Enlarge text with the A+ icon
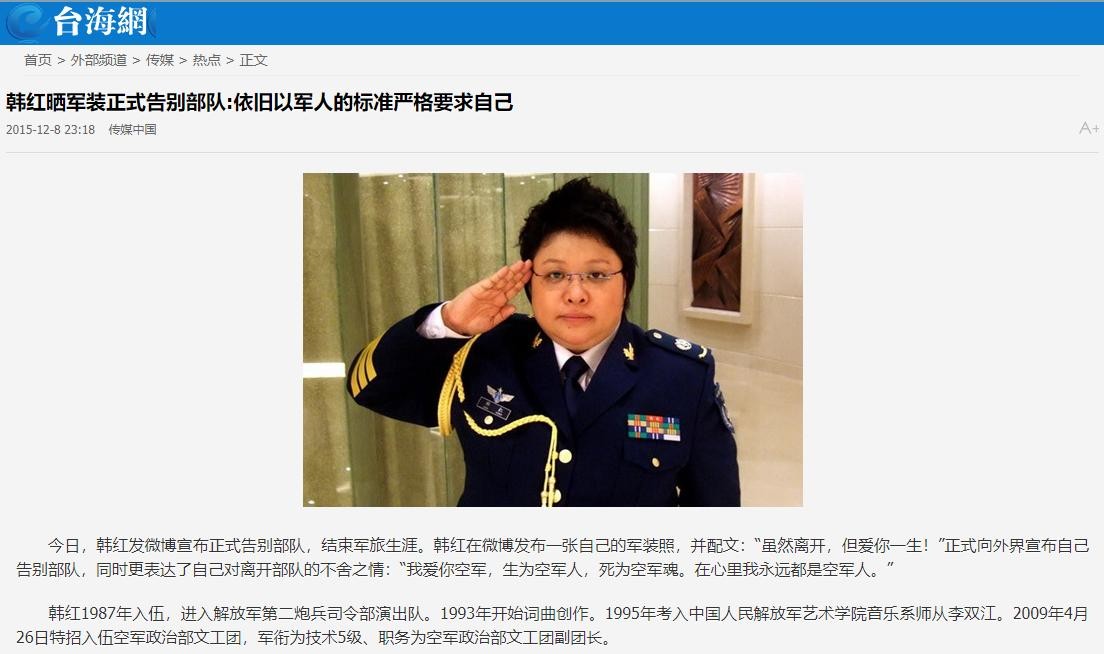1104x654 pixels. click(x=1089, y=128)
